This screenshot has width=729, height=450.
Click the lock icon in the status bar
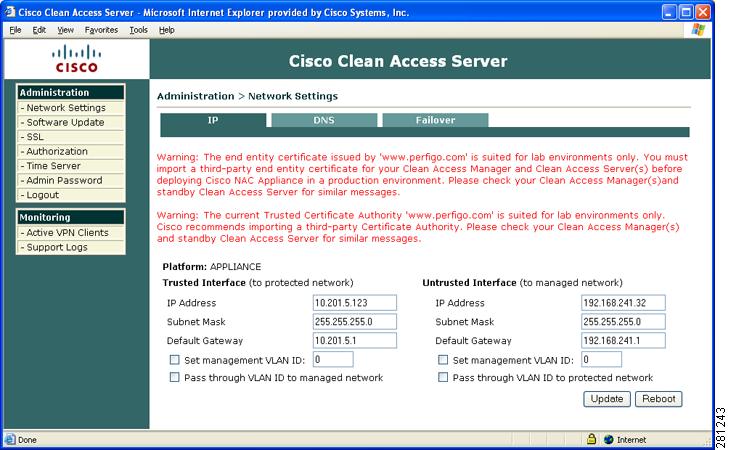[591, 439]
